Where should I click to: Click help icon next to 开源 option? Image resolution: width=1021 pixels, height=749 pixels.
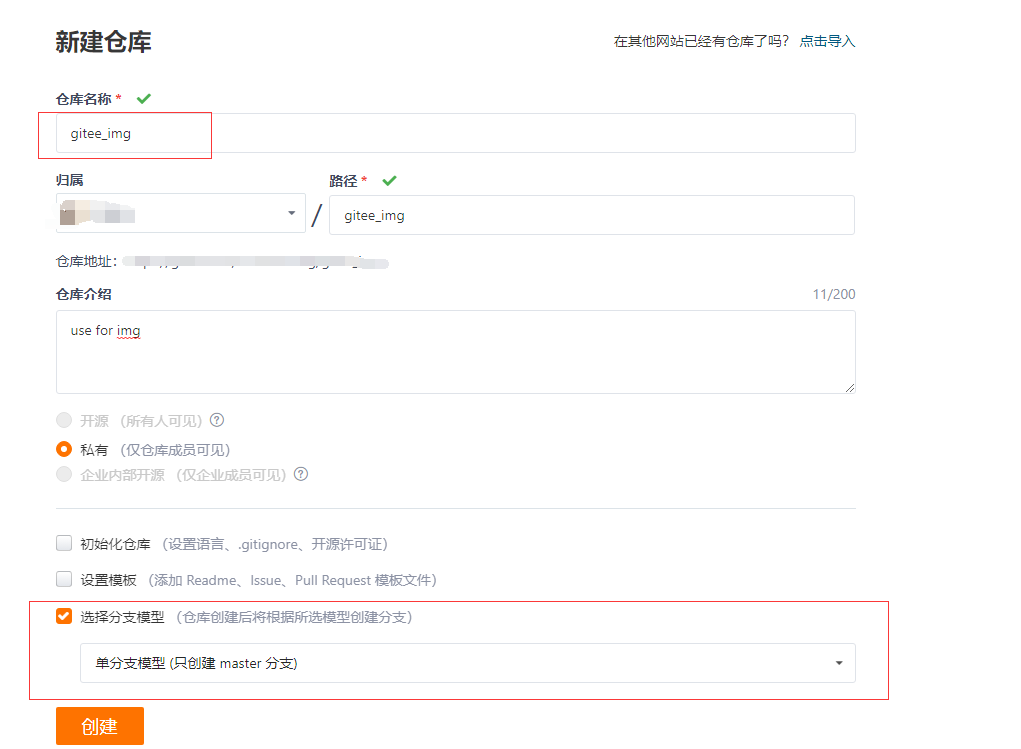coord(217,420)
